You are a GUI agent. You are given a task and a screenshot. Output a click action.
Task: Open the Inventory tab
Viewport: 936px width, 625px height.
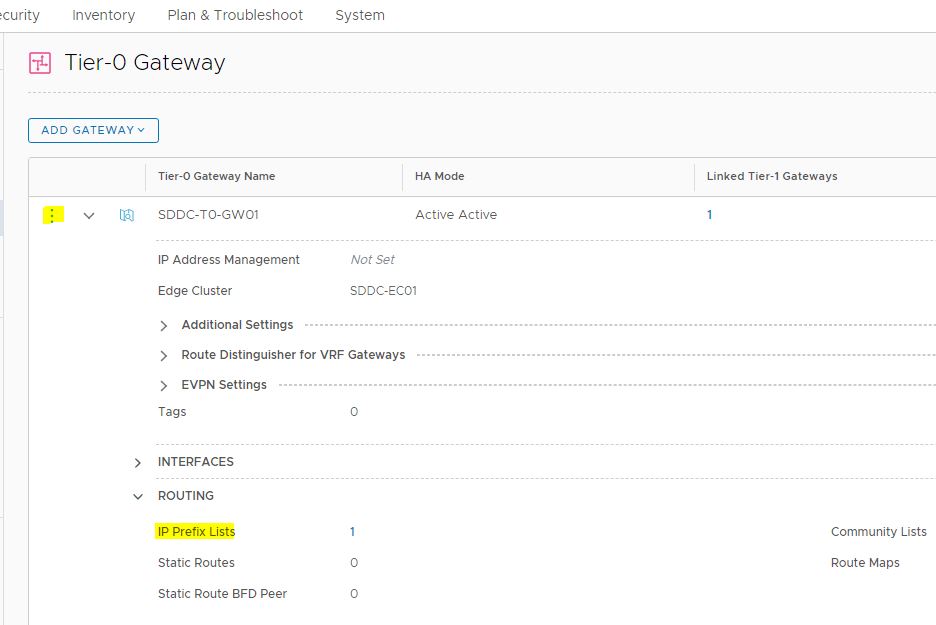click(103, 15)
